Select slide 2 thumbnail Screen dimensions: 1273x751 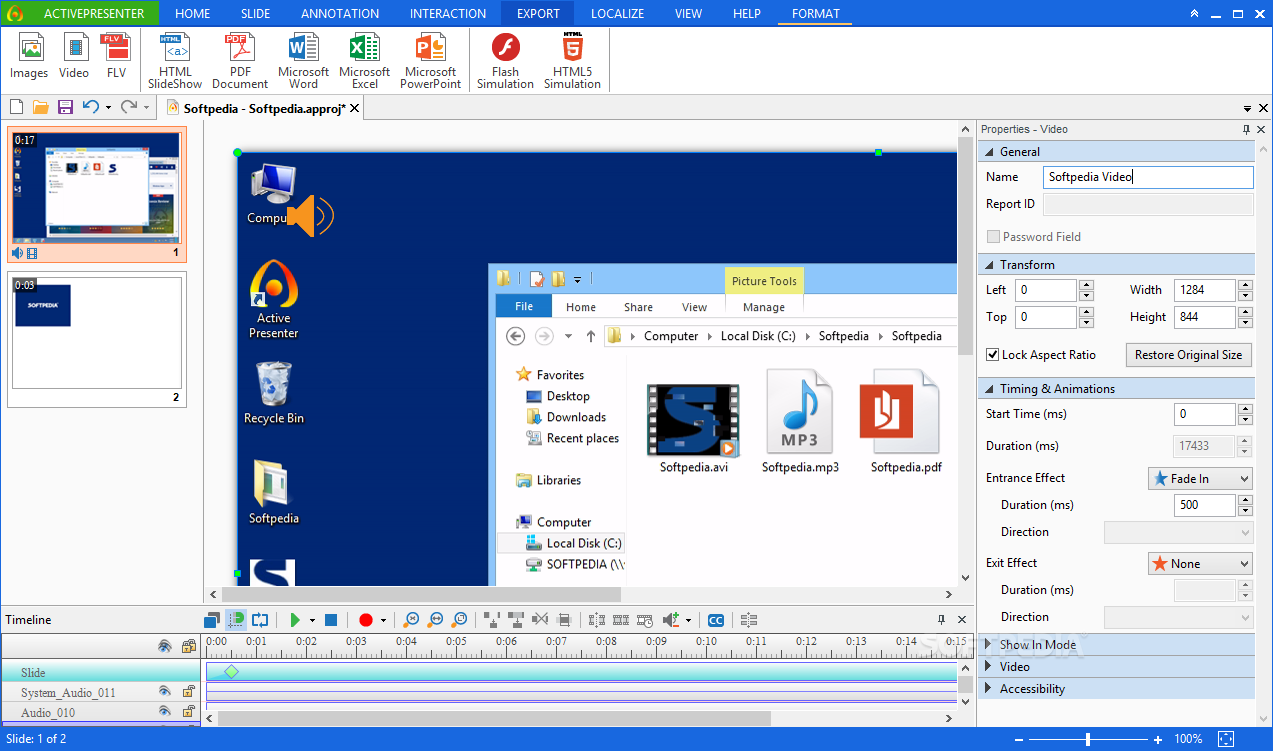[x=96, y=339]
